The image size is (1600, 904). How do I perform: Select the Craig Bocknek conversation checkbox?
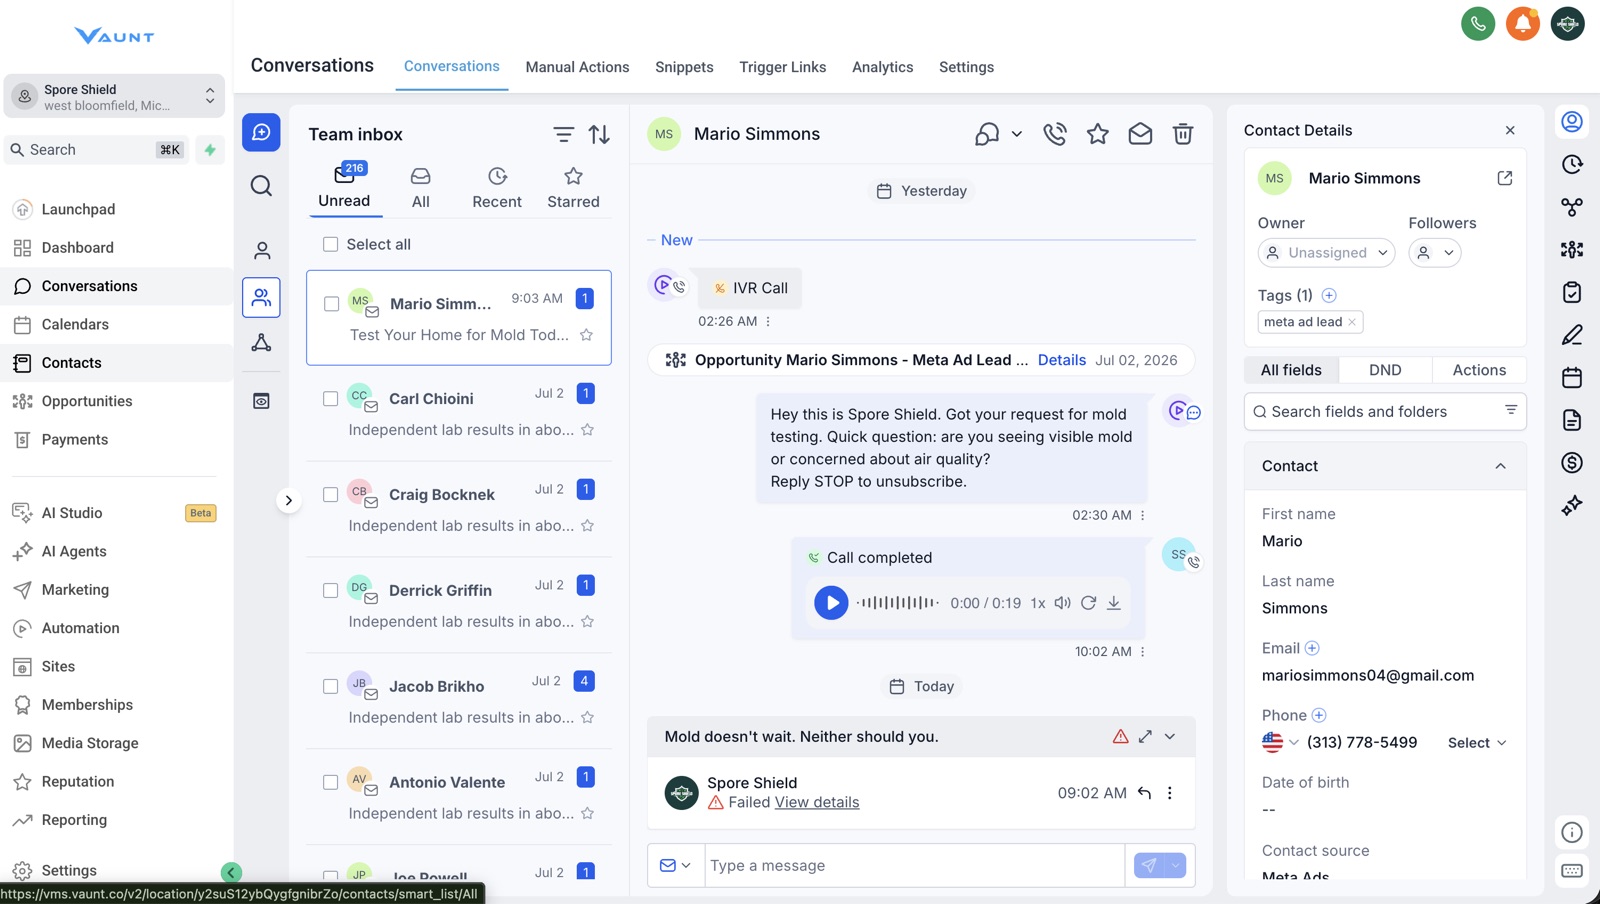(331, 495)
